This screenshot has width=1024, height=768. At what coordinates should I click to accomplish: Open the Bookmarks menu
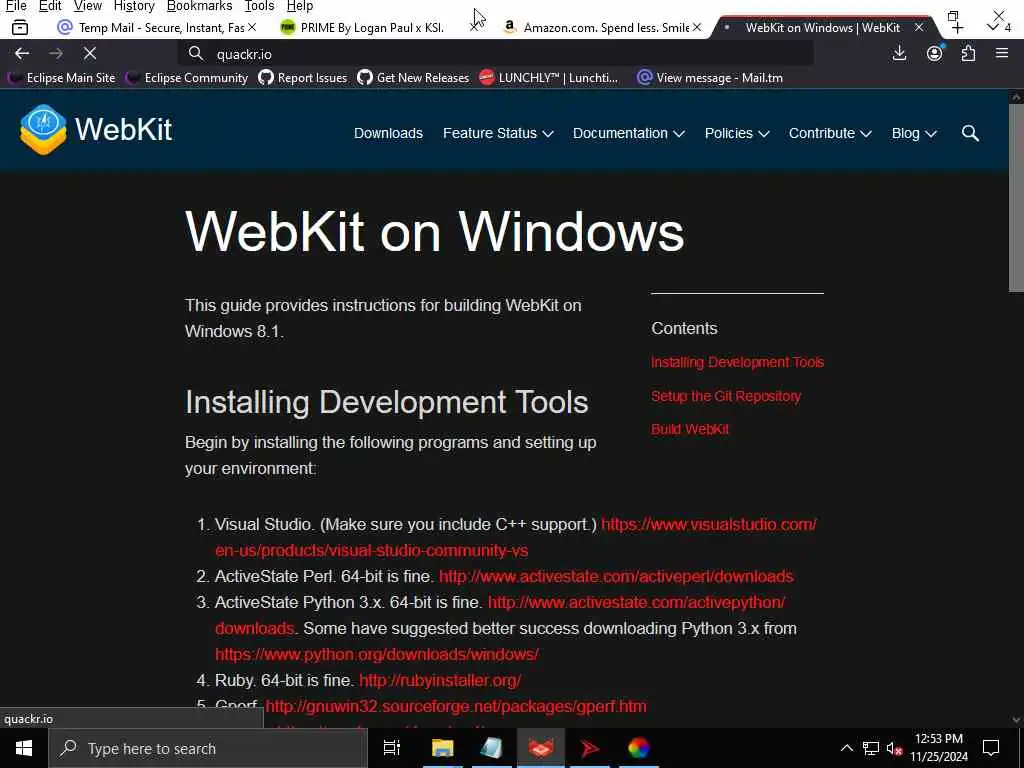point(200,6)
